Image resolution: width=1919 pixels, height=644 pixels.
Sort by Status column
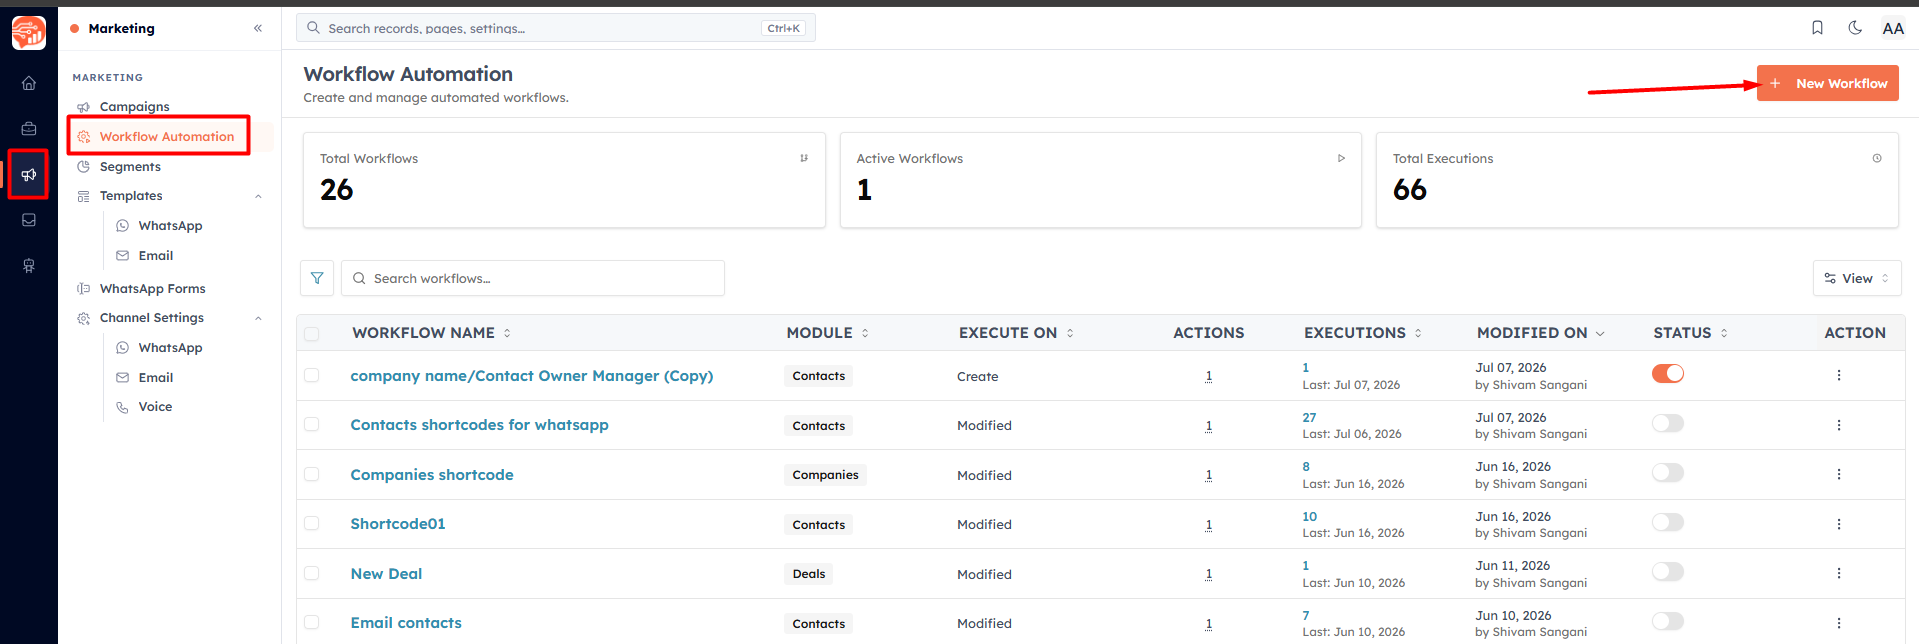(x=1691, y=333)
